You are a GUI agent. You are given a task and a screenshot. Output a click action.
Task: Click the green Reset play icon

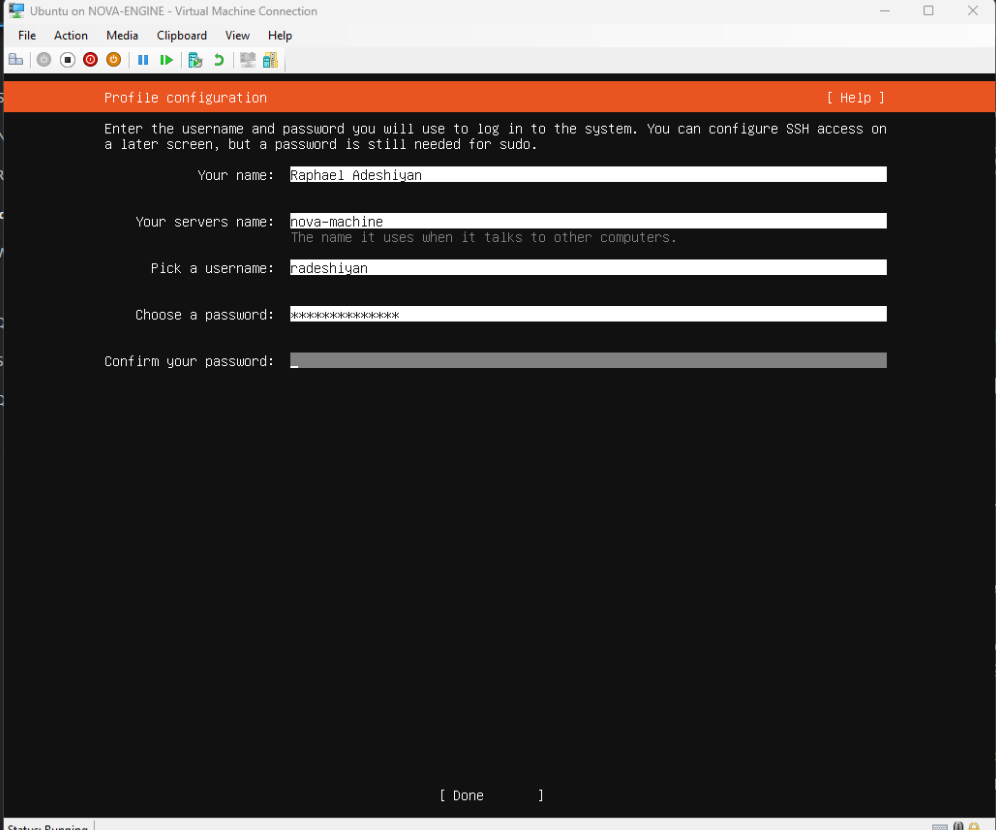click(x=166, y=60)
